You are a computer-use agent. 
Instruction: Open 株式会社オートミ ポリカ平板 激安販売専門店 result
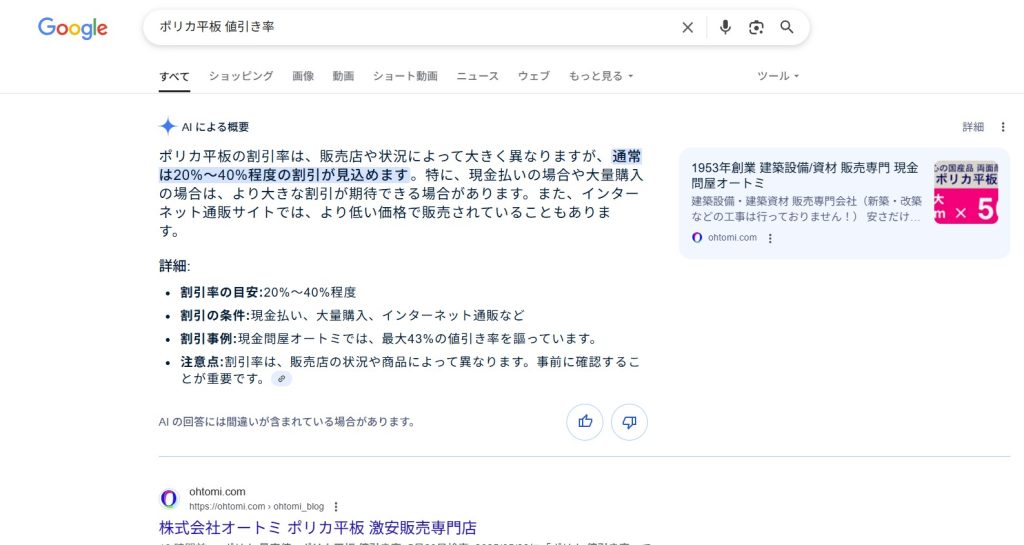(317, 527)
